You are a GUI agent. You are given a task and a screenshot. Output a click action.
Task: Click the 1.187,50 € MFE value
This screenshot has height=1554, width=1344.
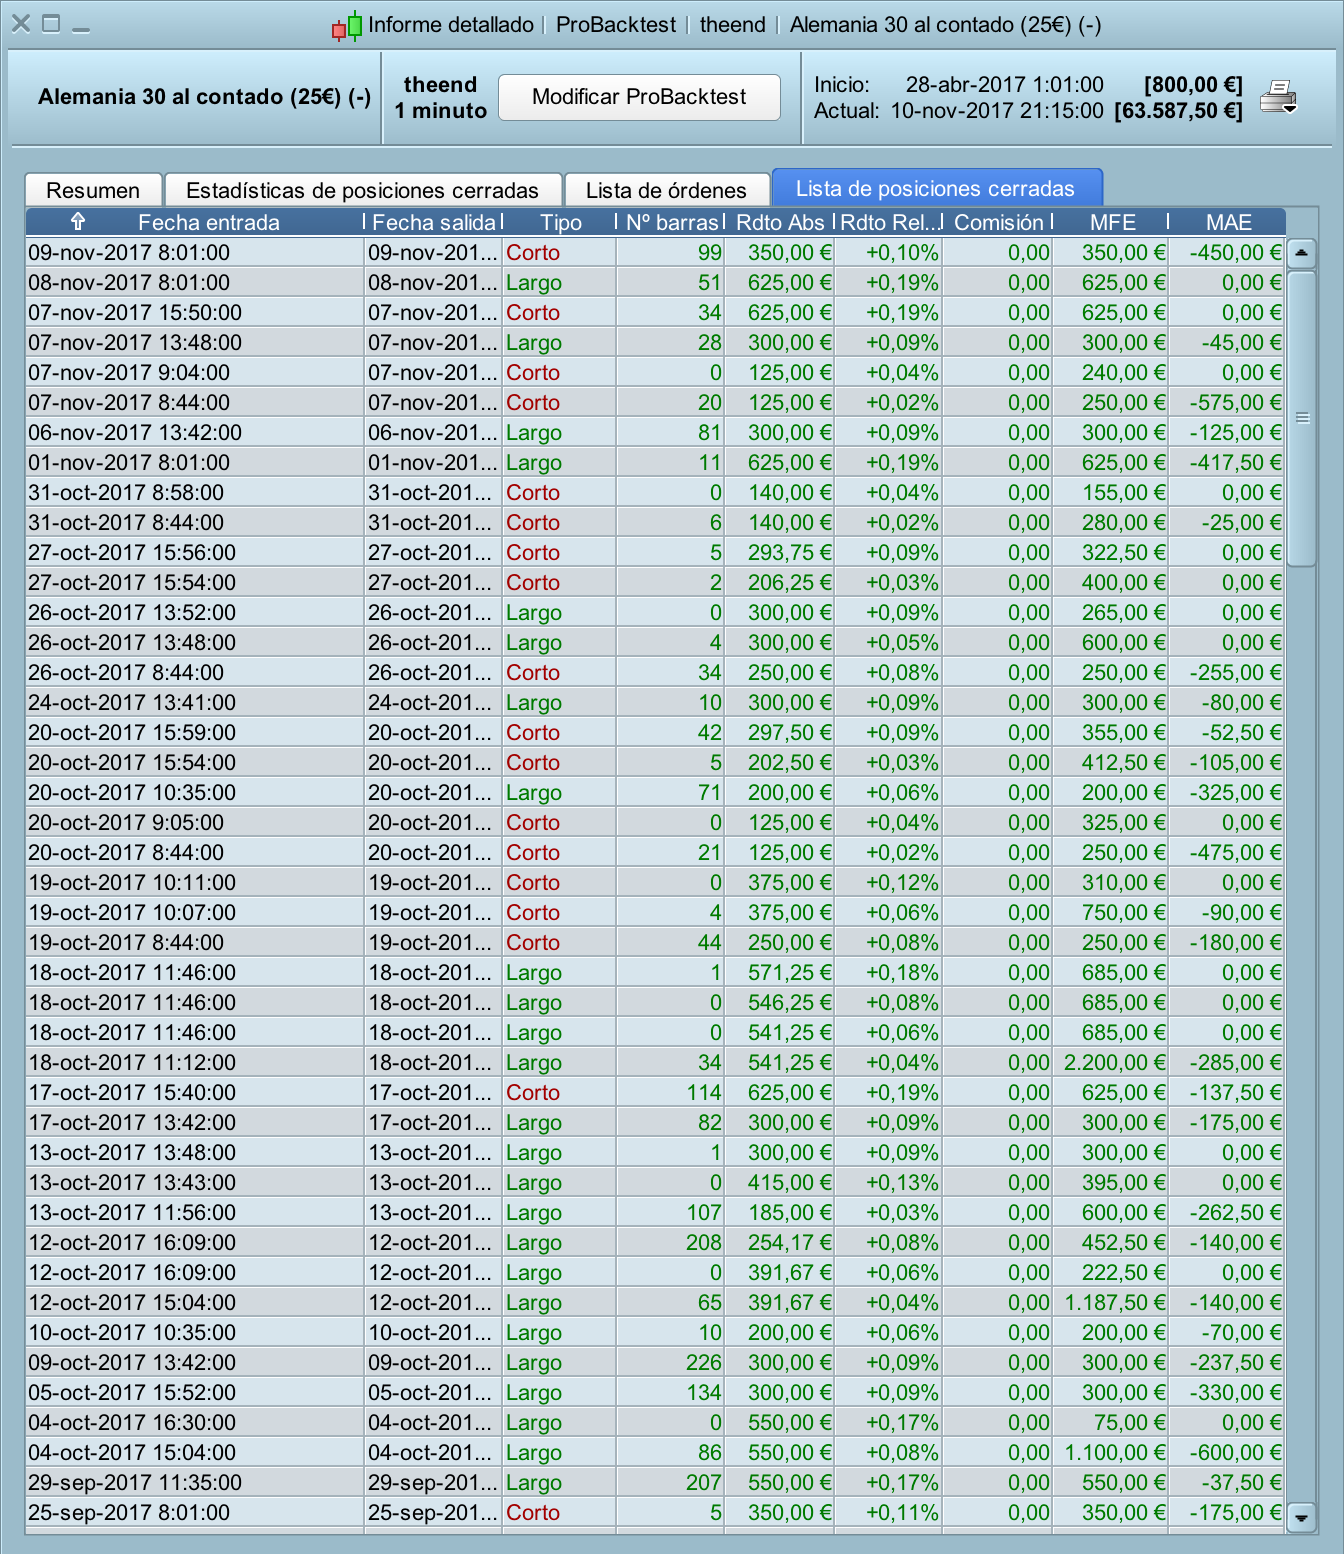(1115, 1303)
